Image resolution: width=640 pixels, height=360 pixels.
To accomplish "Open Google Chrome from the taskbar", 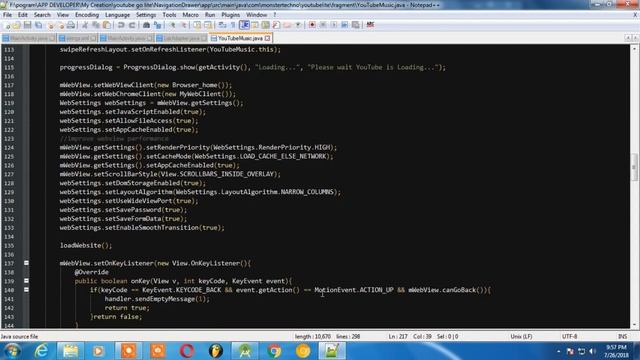I will tap(274, 351).
